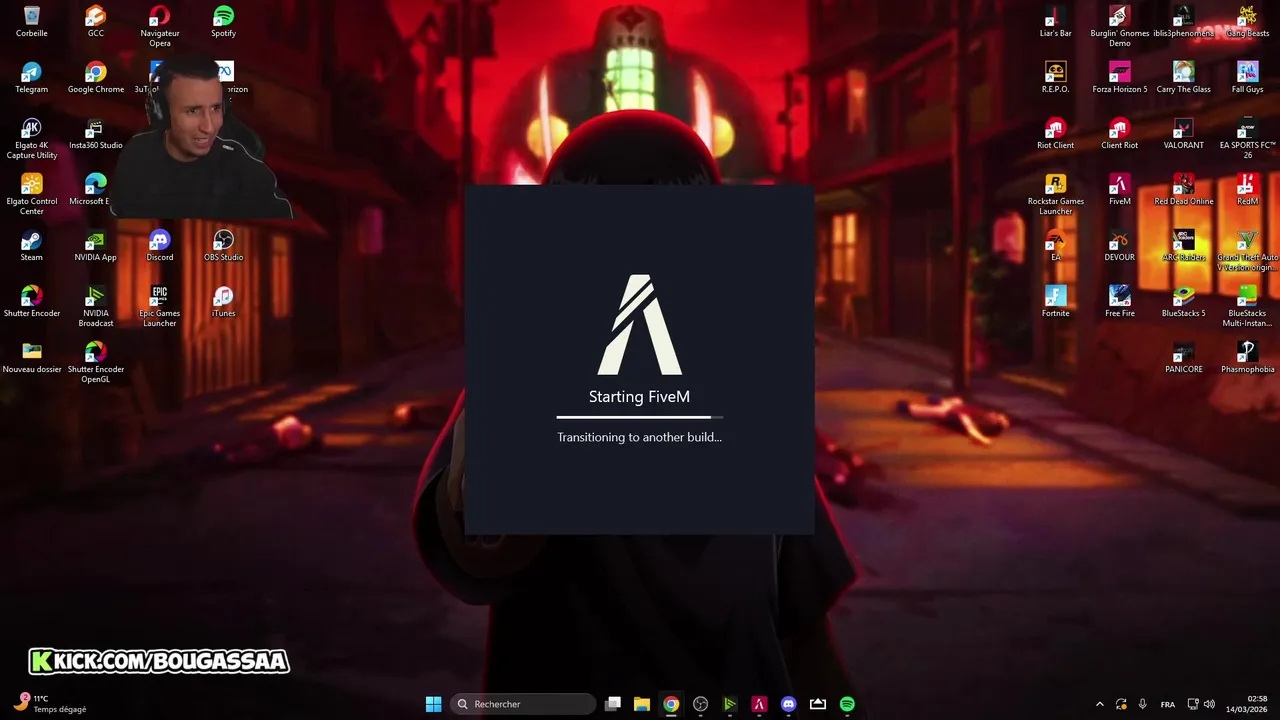
Task: Open Spotify from the taskbar
Action: [847, 704]
